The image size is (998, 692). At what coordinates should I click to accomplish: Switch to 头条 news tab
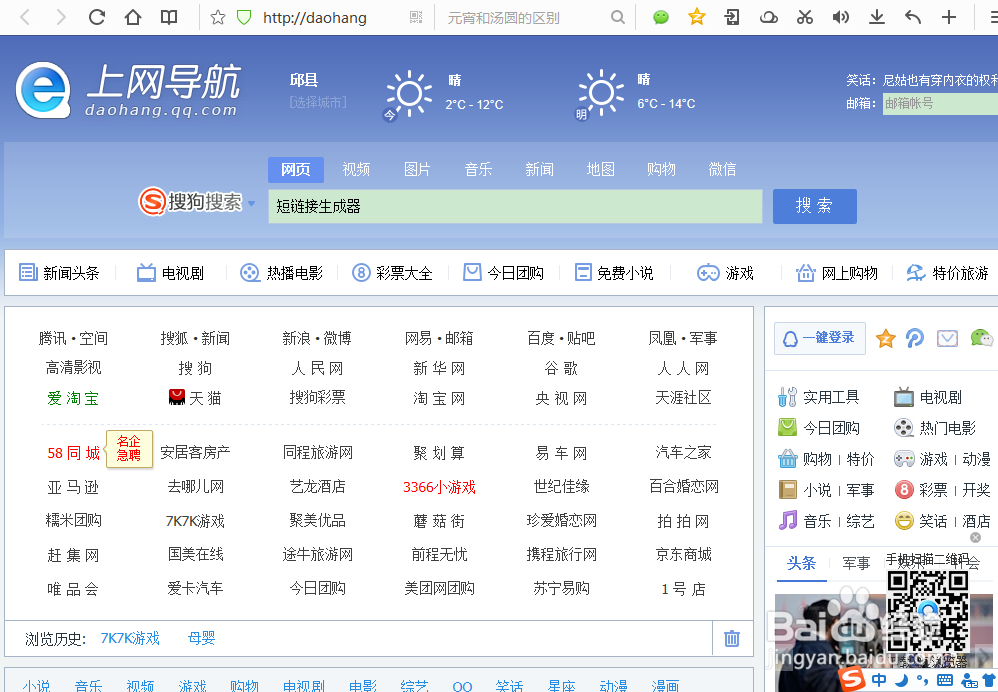coord(801,563)
